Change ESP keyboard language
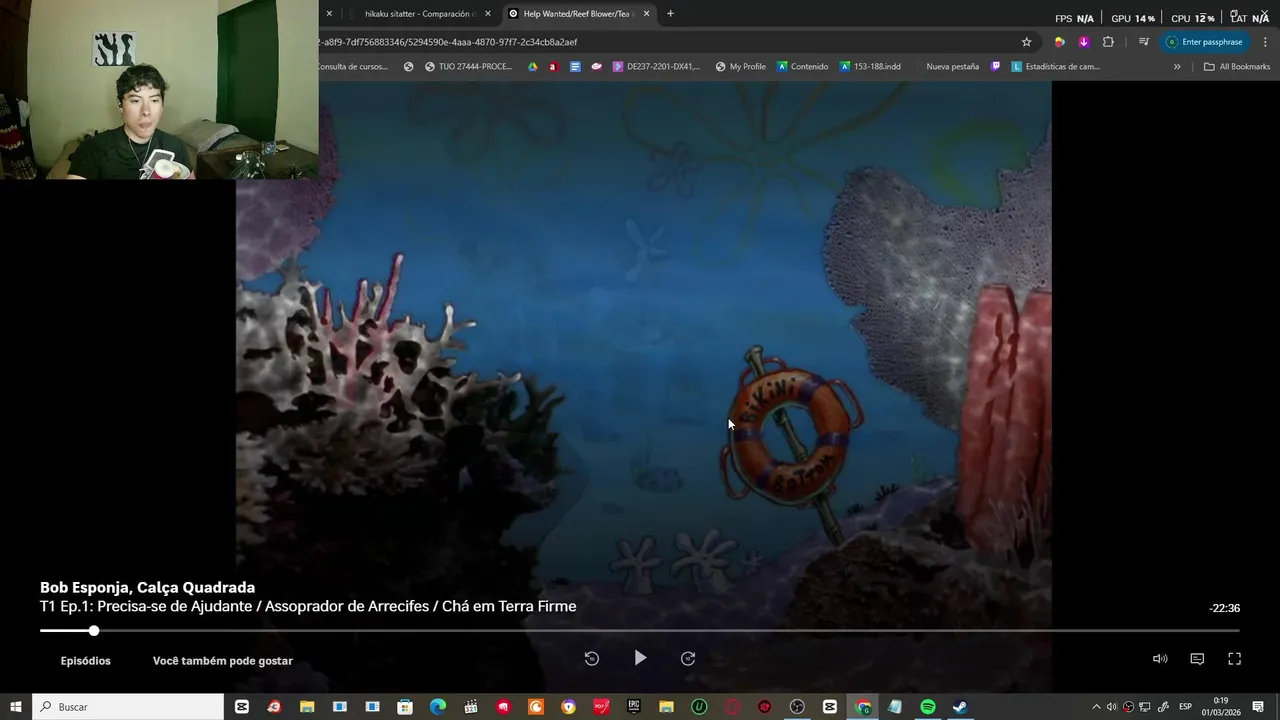Image resolution: width=1280 pixels, height=720 pixels. point(1186,707)
